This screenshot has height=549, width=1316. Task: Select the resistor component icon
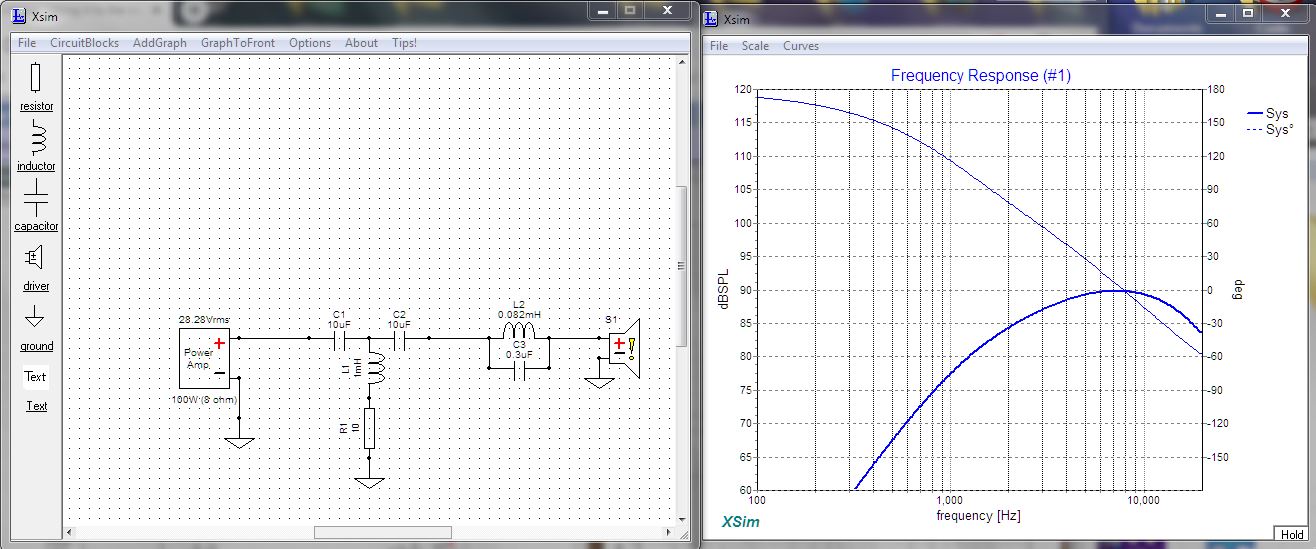coord(36,77)
